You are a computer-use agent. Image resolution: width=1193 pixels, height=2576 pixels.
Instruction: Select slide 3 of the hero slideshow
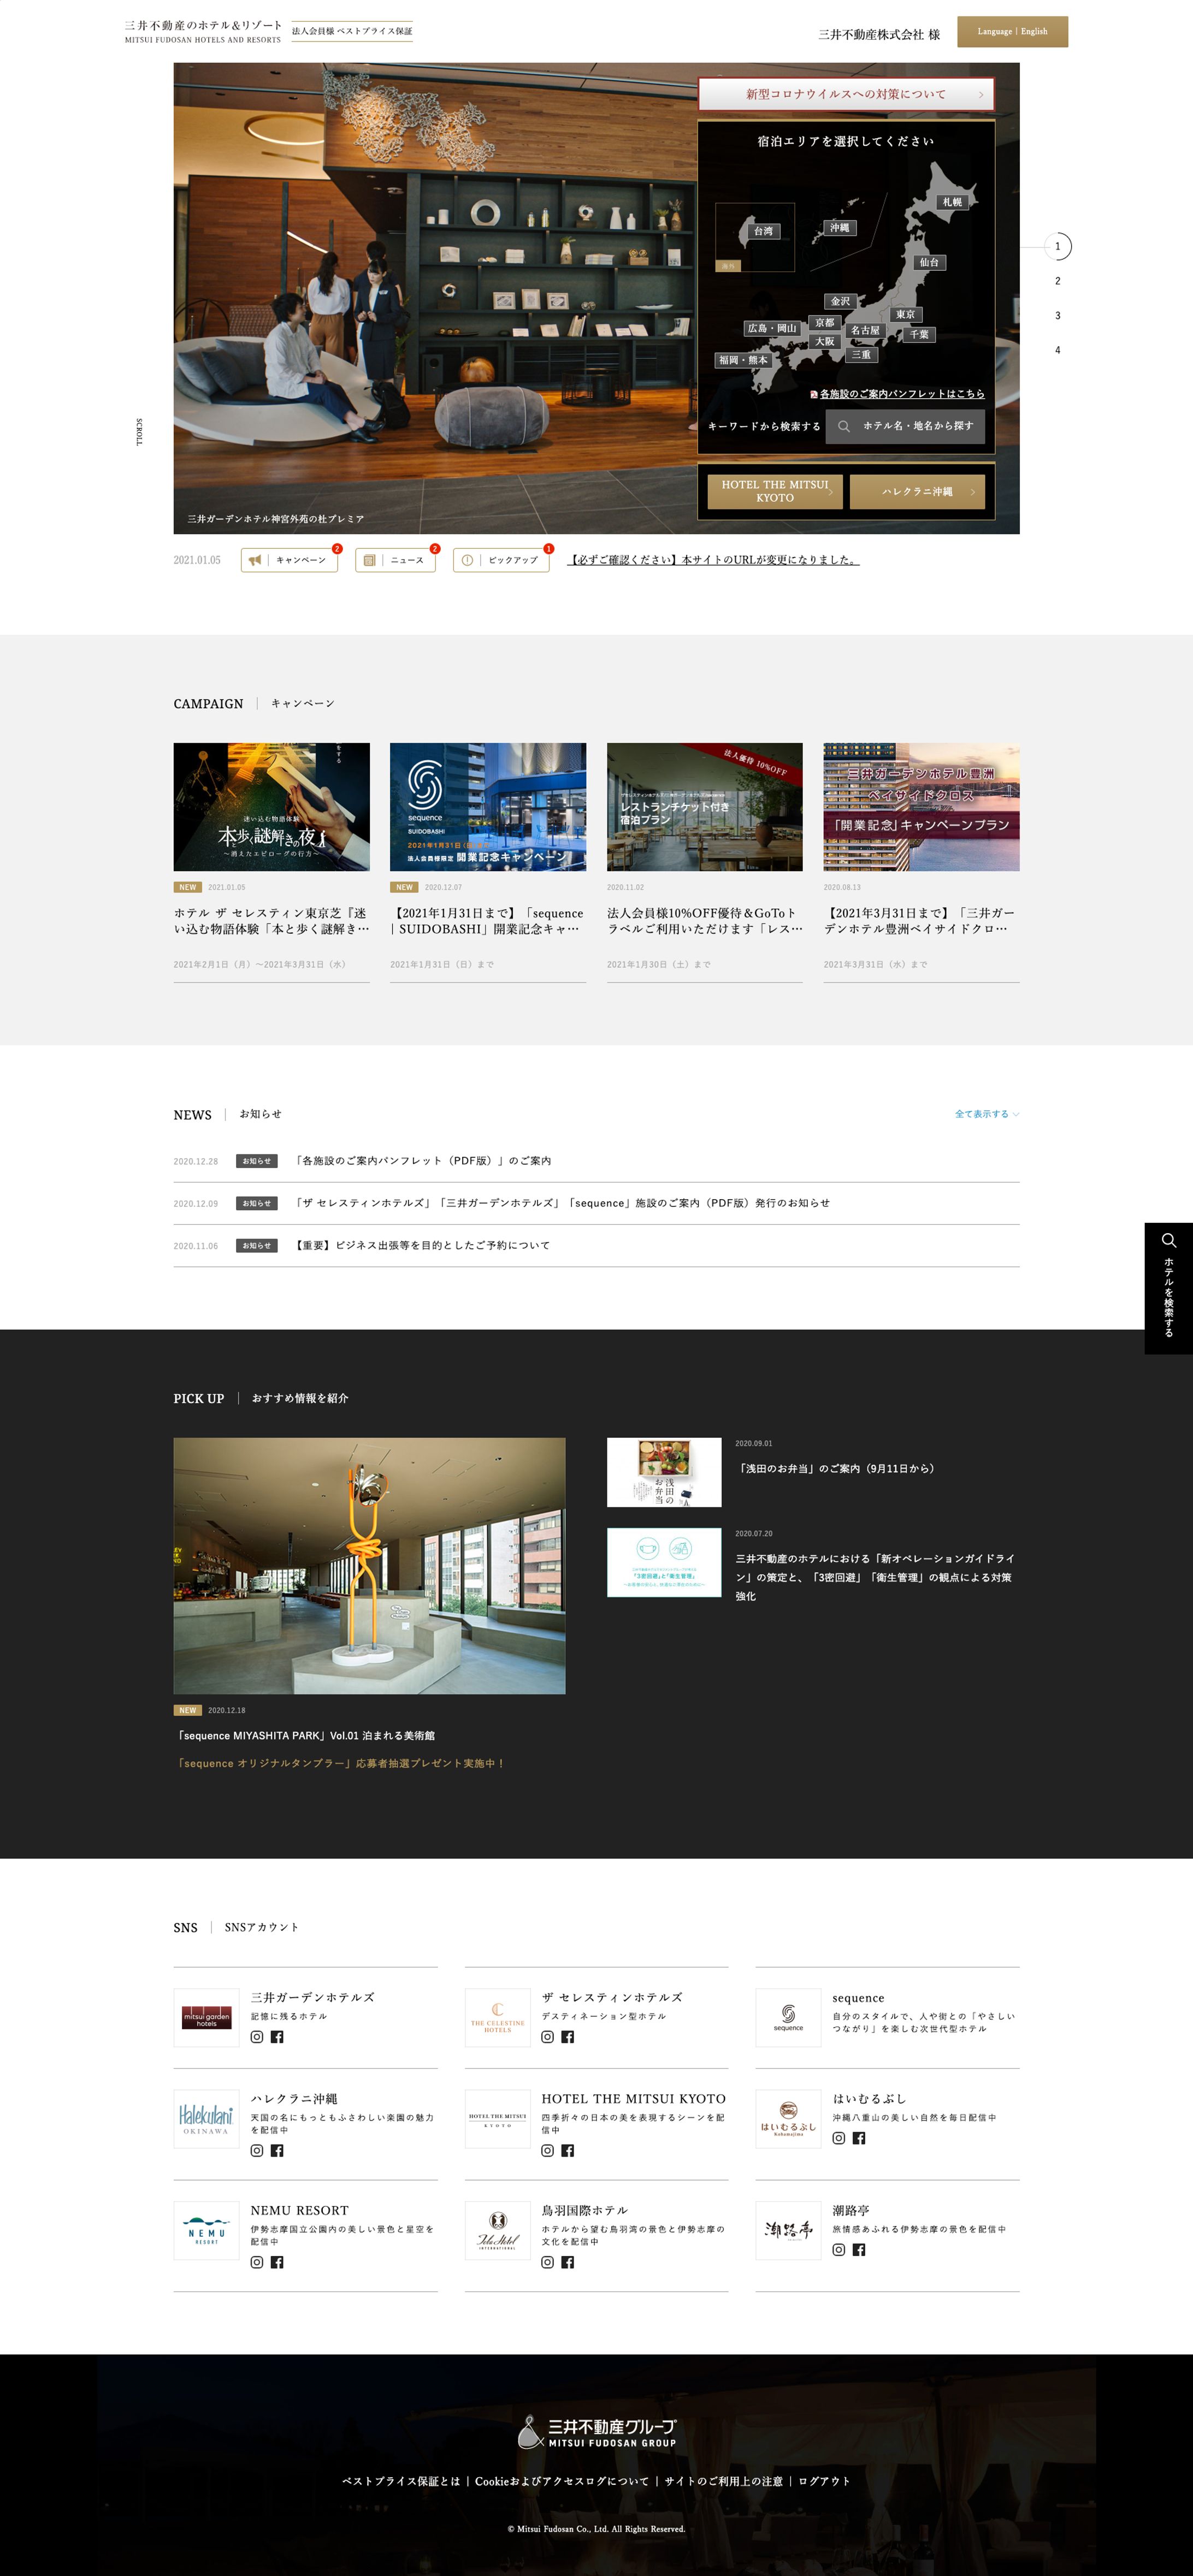coord(1057,316)
